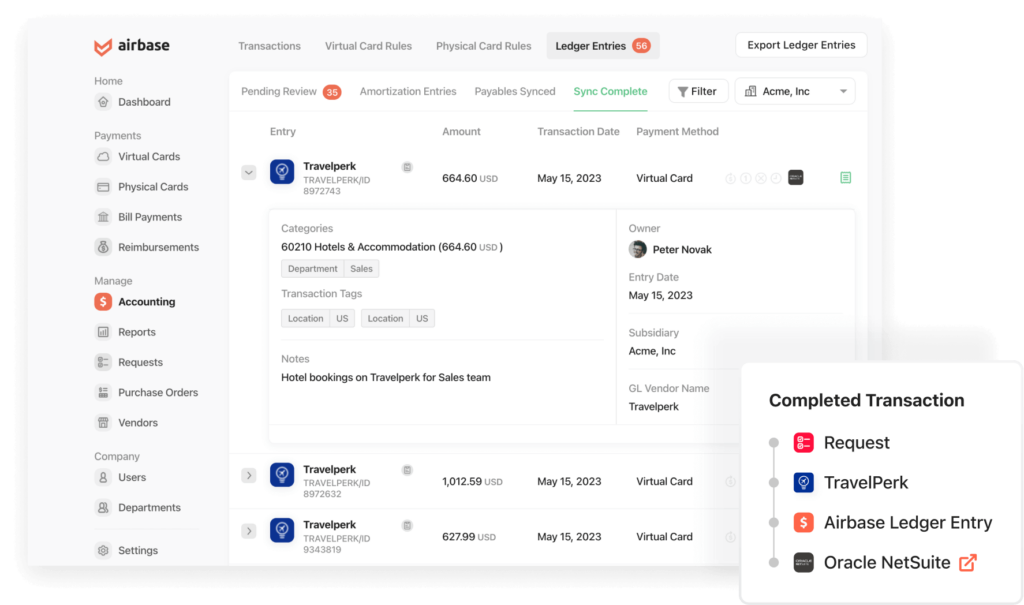The image size is (1024, 605).
Task: Open the Virtual Cards cloud icon
Action: pos(103,157)
